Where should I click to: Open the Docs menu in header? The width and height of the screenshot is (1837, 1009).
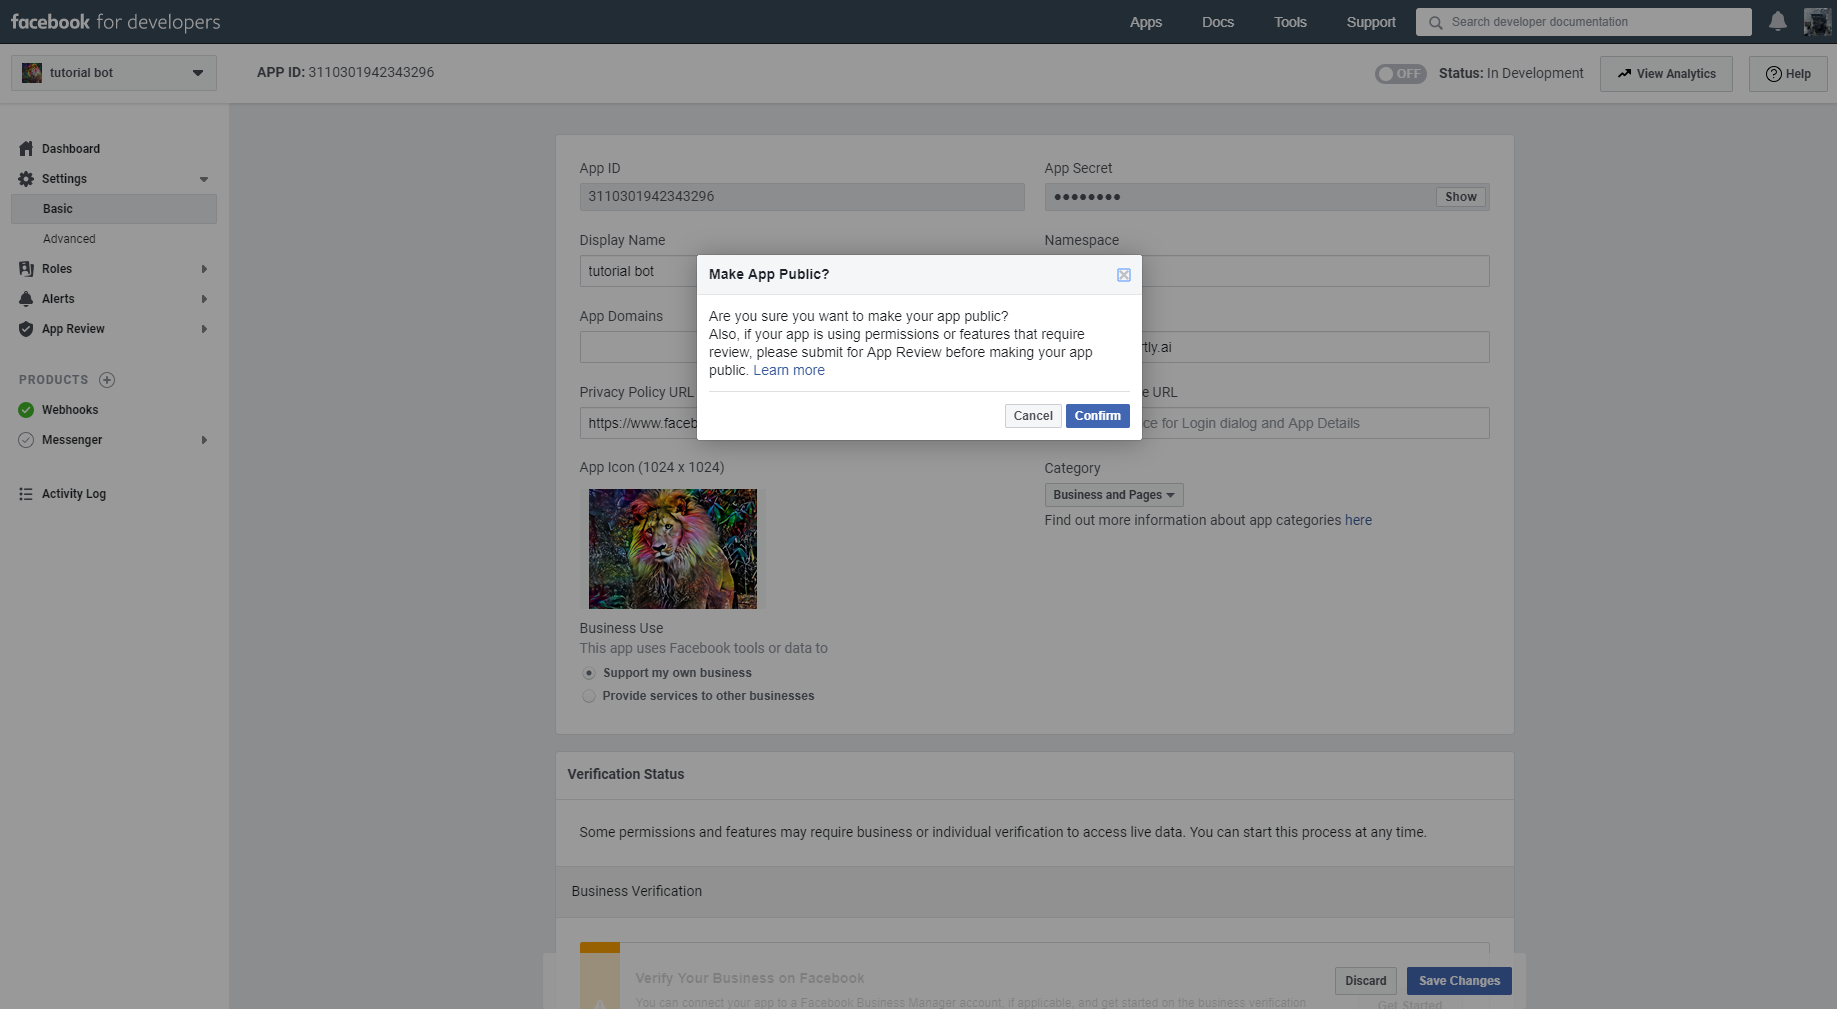[1218, 22]
